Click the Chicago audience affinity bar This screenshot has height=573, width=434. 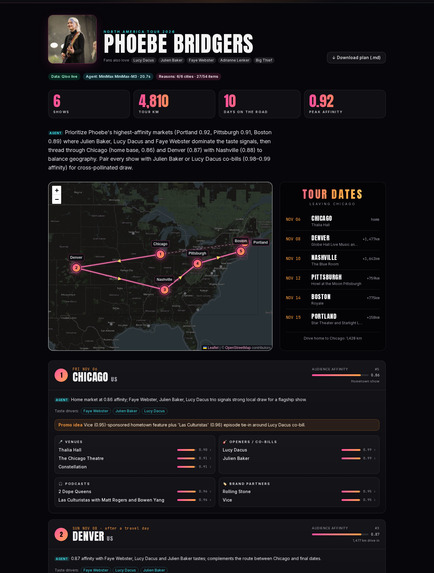pyautogui.click(x=340, y=375)
